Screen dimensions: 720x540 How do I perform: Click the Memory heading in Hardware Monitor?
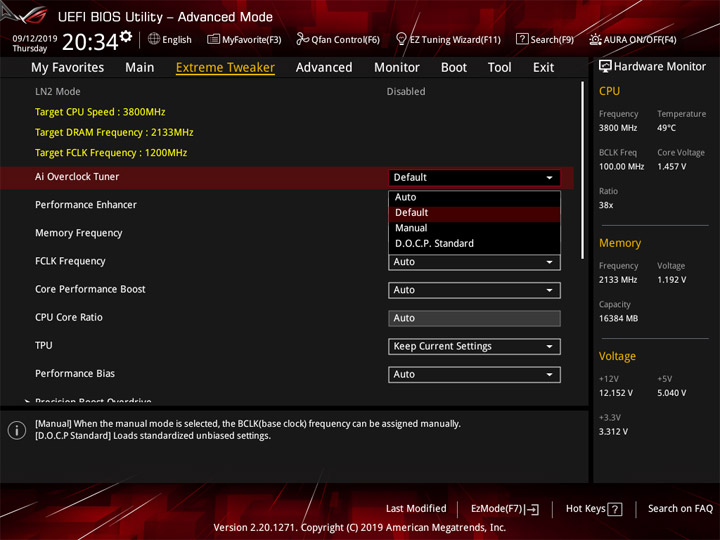coord(620,243)
